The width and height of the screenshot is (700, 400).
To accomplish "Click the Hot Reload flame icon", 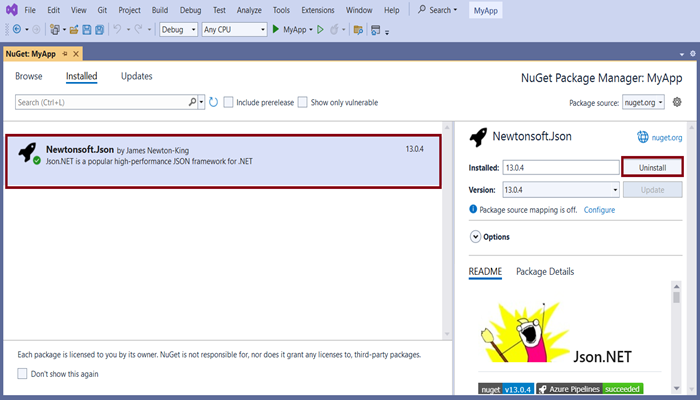I will pos(334,30).
